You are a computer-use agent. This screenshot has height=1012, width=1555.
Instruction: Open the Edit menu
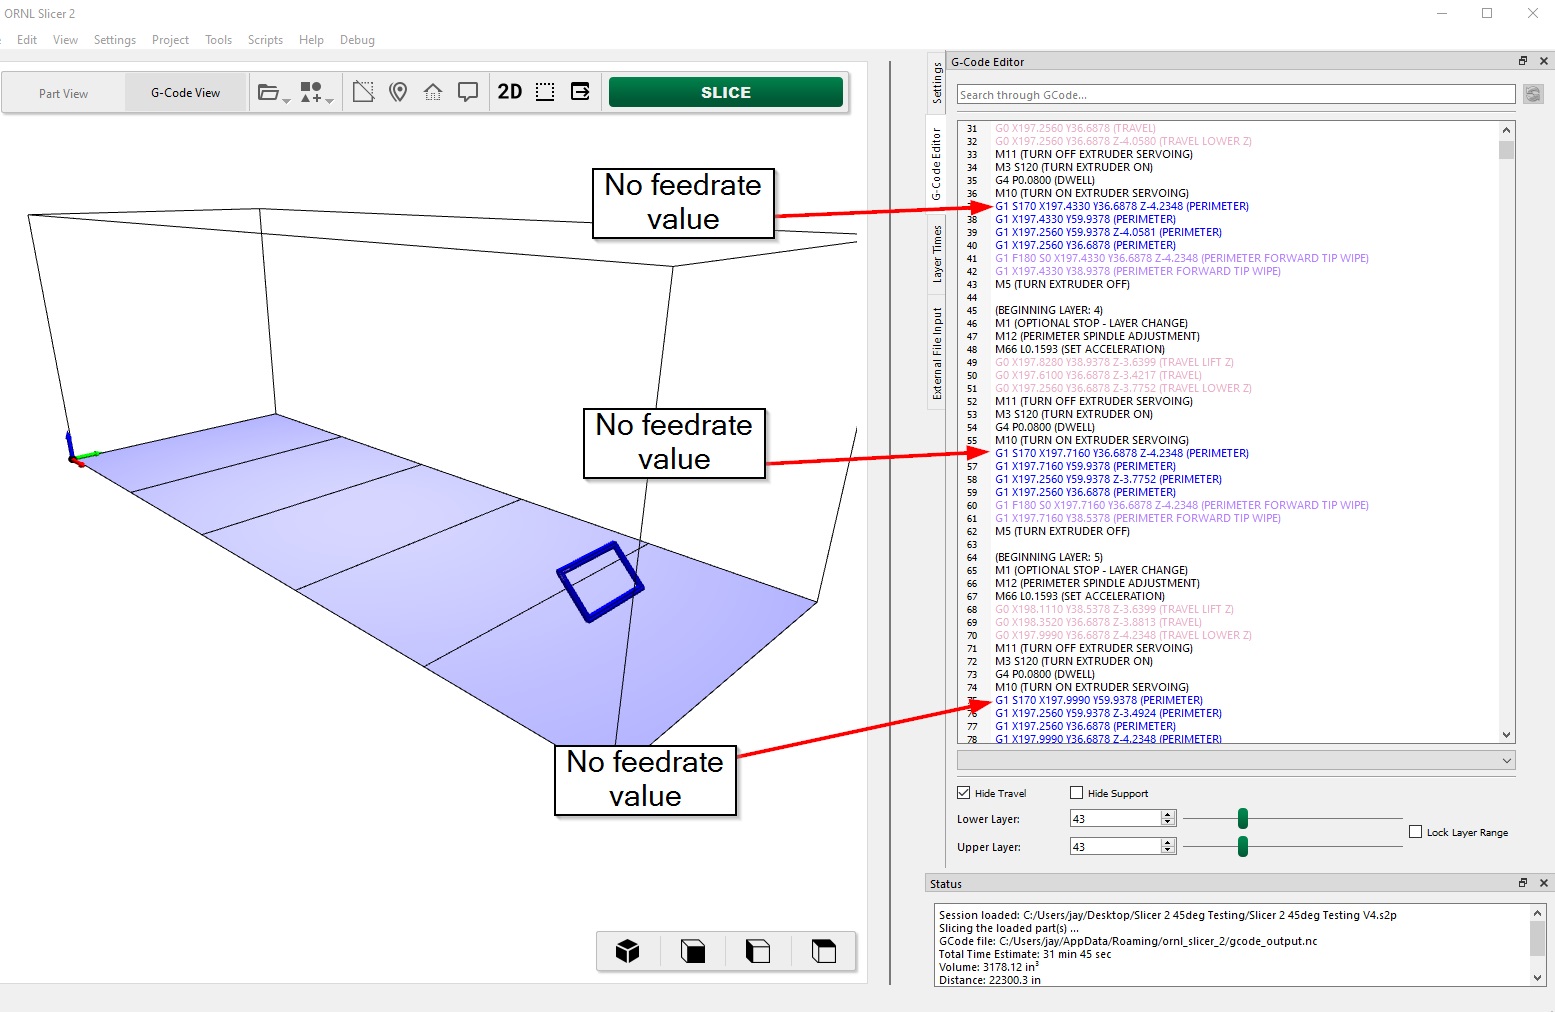point(27,40)
